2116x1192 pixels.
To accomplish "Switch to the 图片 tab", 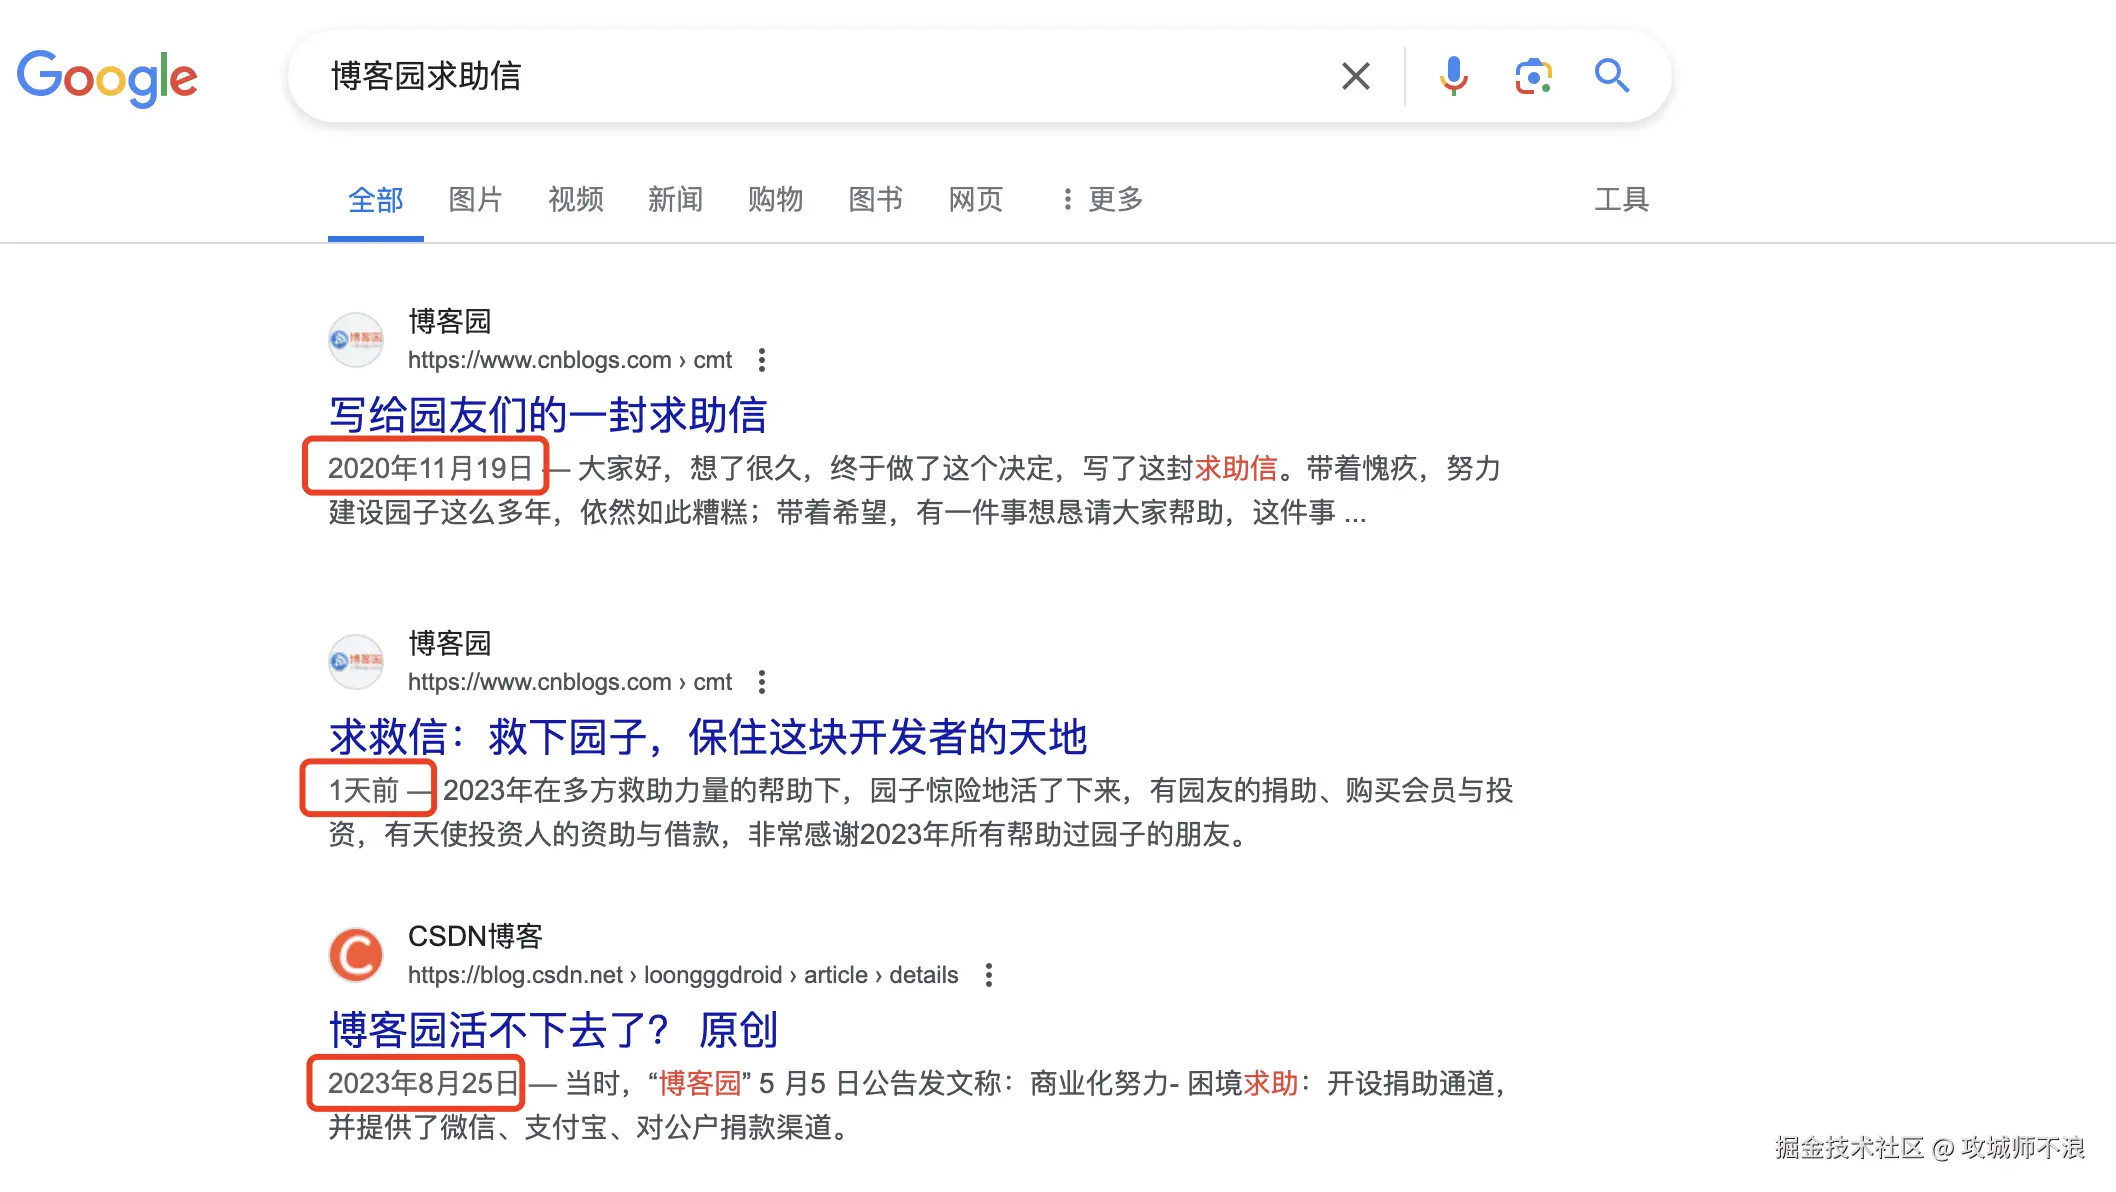I will (475, 200).
